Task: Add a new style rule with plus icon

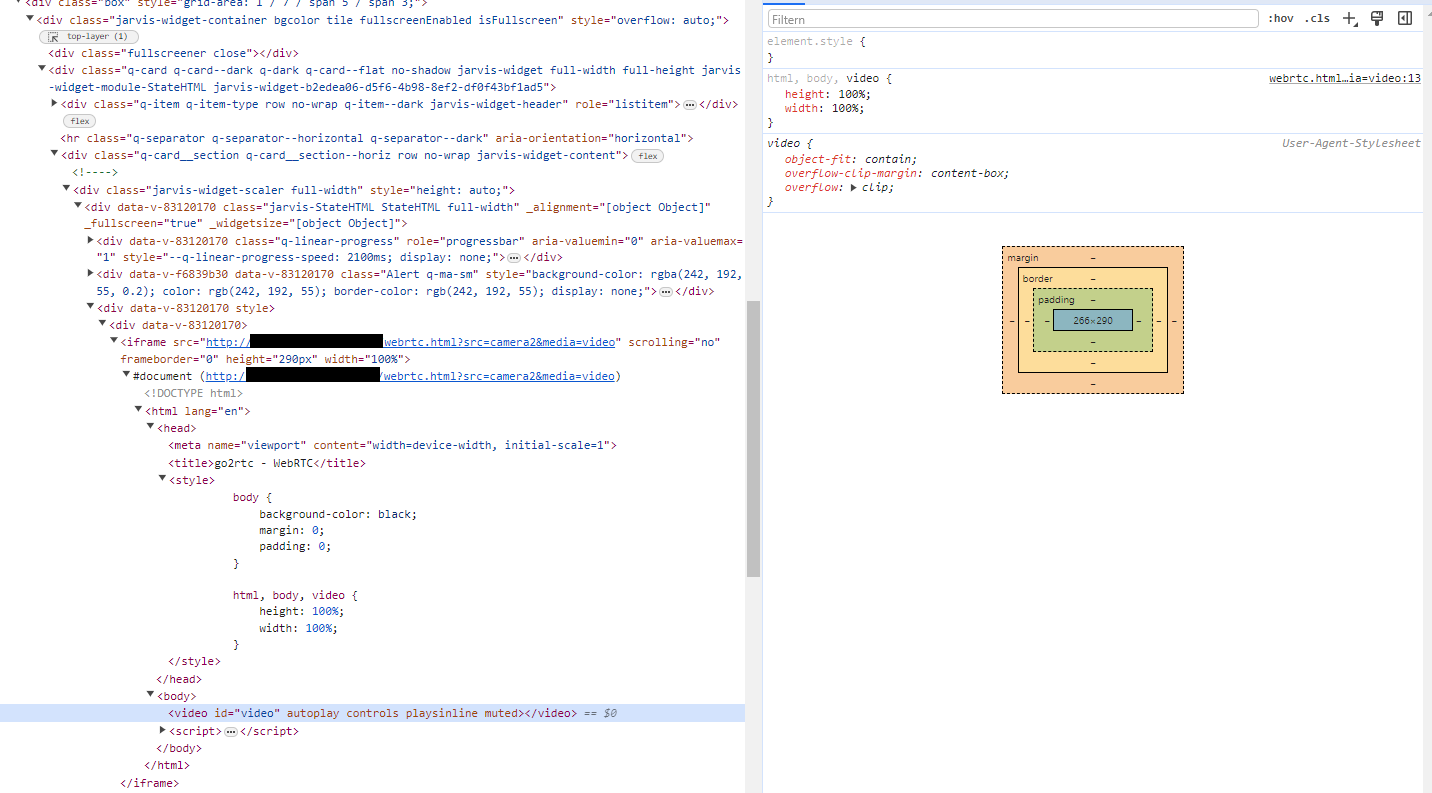Action: pos(1350,18)
